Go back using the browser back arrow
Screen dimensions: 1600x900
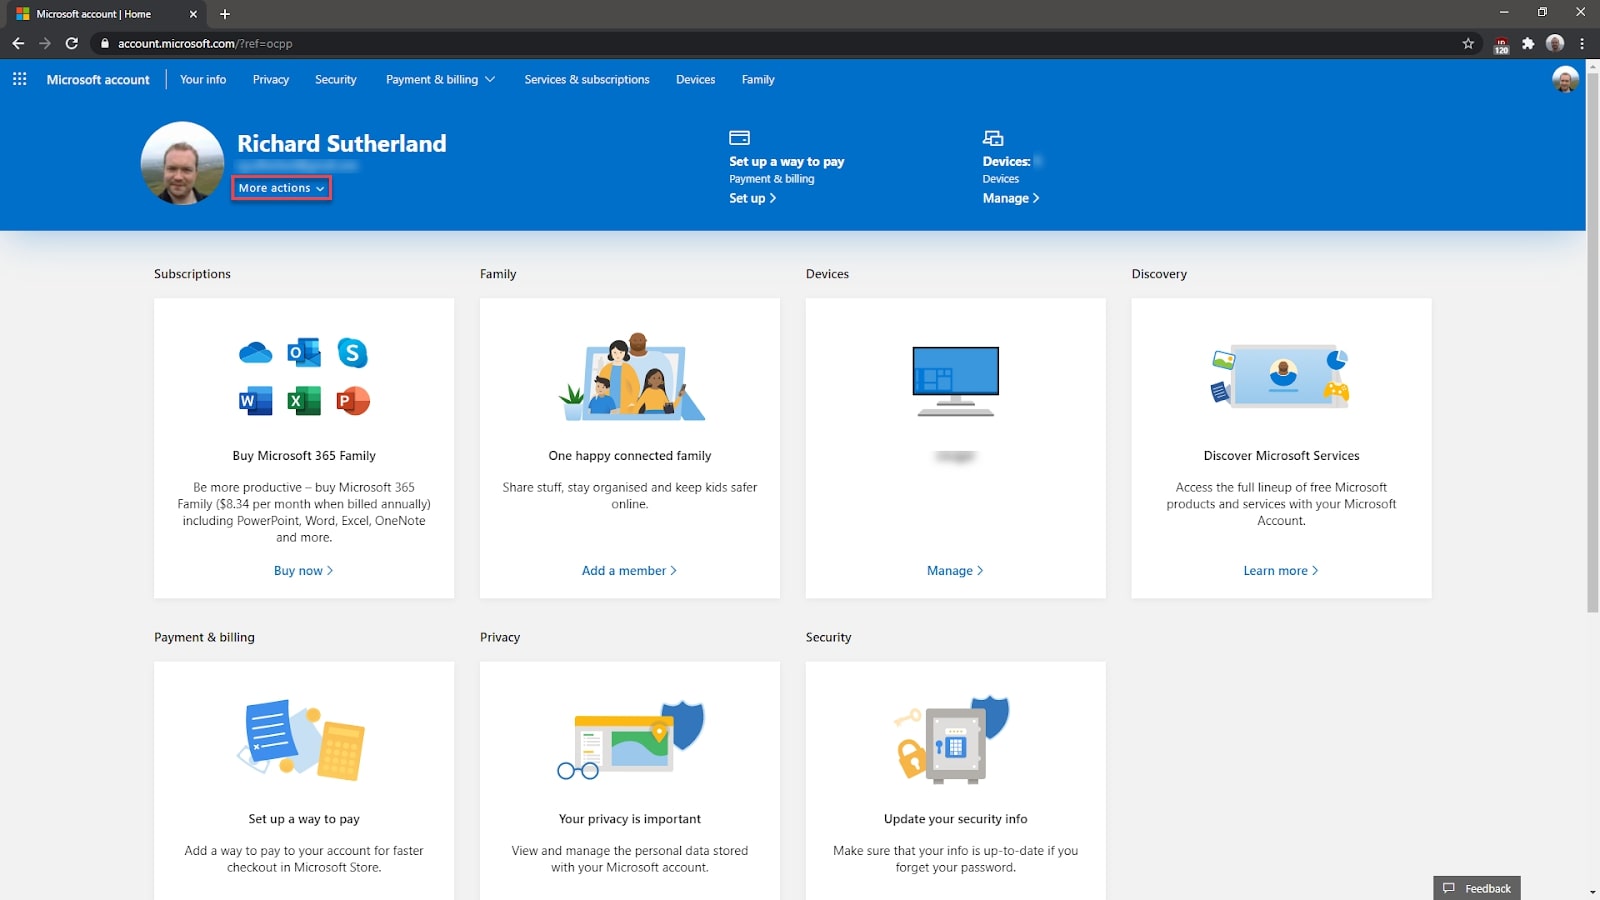pos(18,43)
